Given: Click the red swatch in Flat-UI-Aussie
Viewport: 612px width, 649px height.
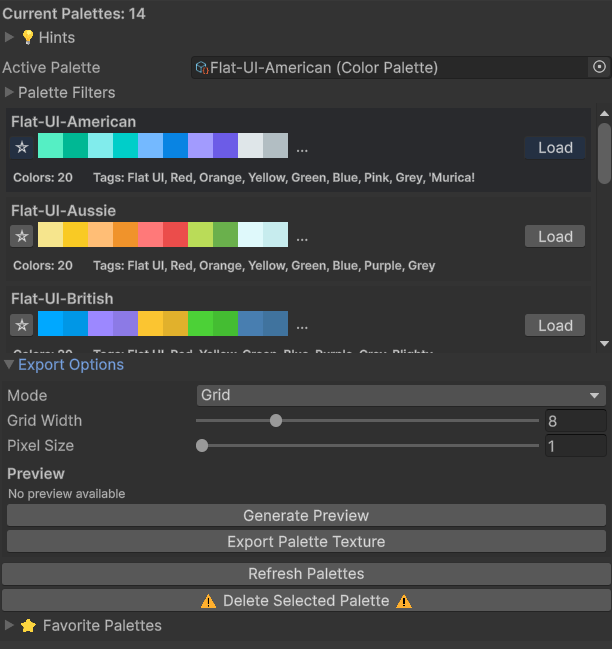Looking at the screenshot, I should click(x=175, y=234).
